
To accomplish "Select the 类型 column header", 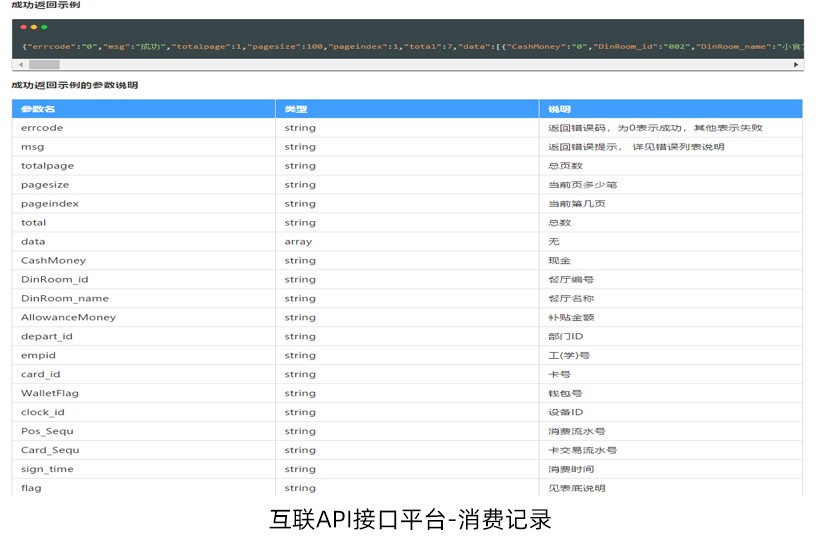I will [x=296, y=109].
